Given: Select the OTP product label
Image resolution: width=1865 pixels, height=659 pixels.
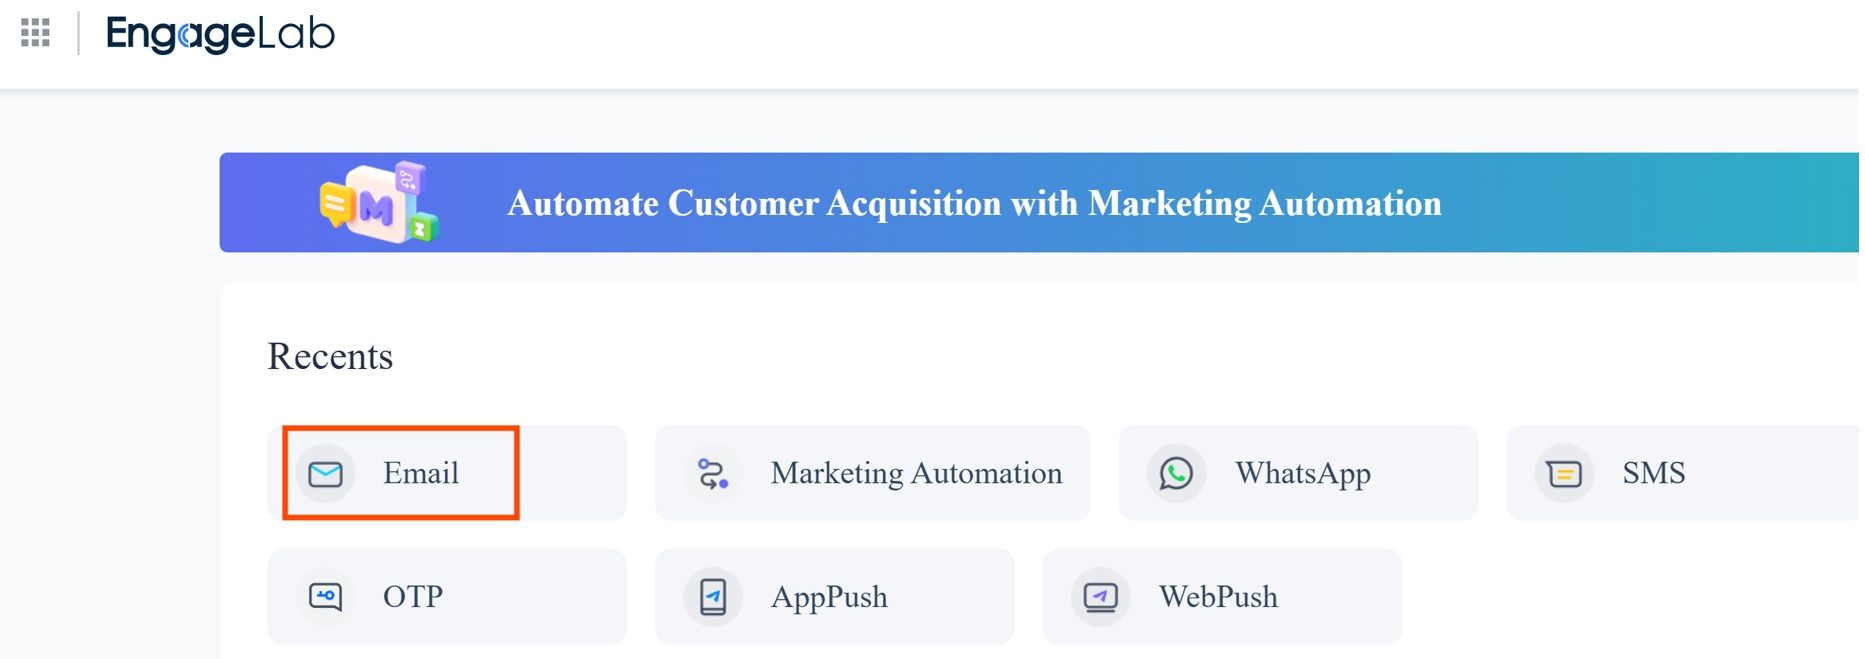Looking at the screenshot, I should click(x=413, y=597).
